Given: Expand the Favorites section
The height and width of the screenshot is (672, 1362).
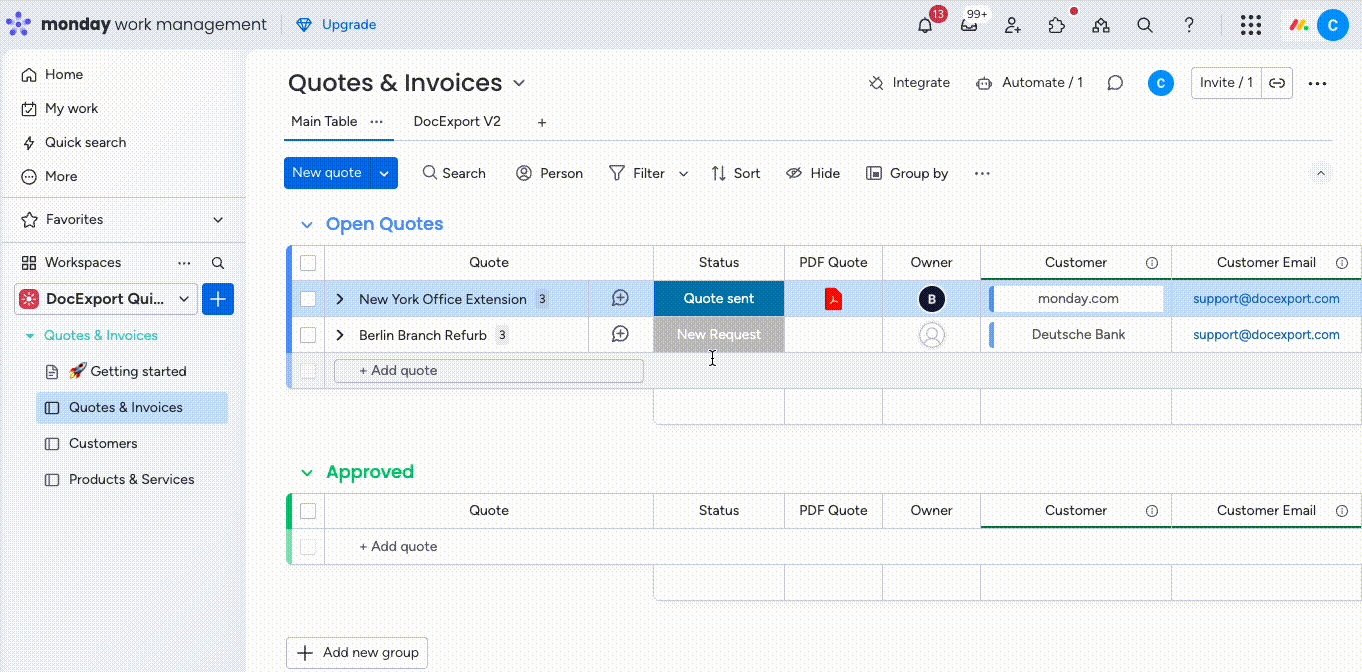Looking at the screenshot, I should click(218, 219).
